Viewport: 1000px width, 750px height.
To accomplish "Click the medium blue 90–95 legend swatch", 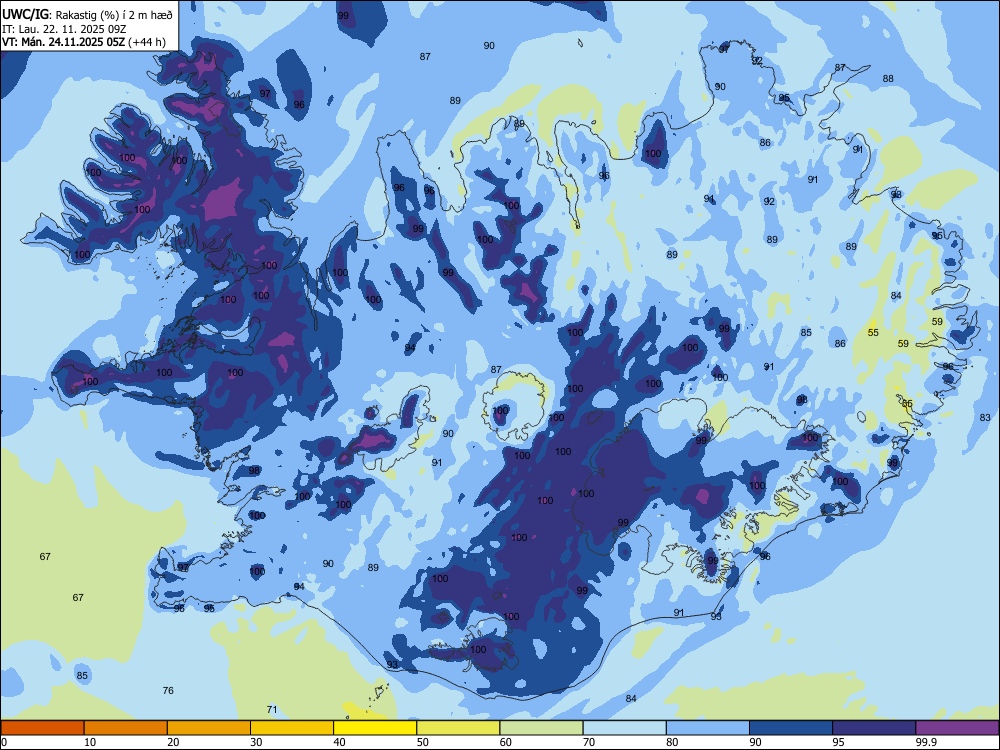I will 791,728.
